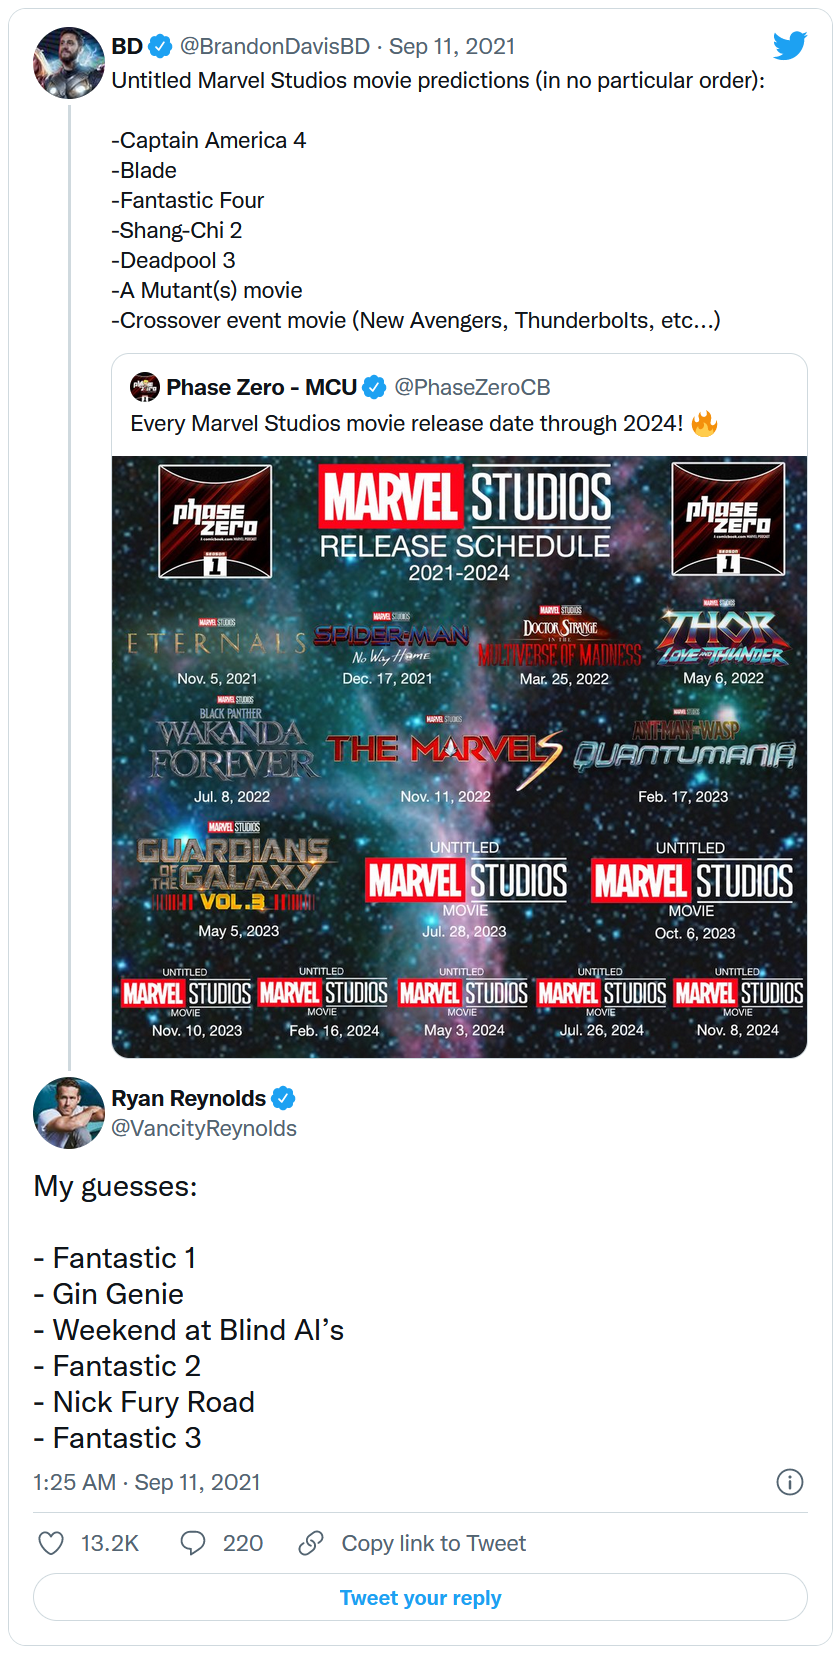Click the 220 replies count
The height and width of the screenshot is (1654, 840).
[243, 1543]
